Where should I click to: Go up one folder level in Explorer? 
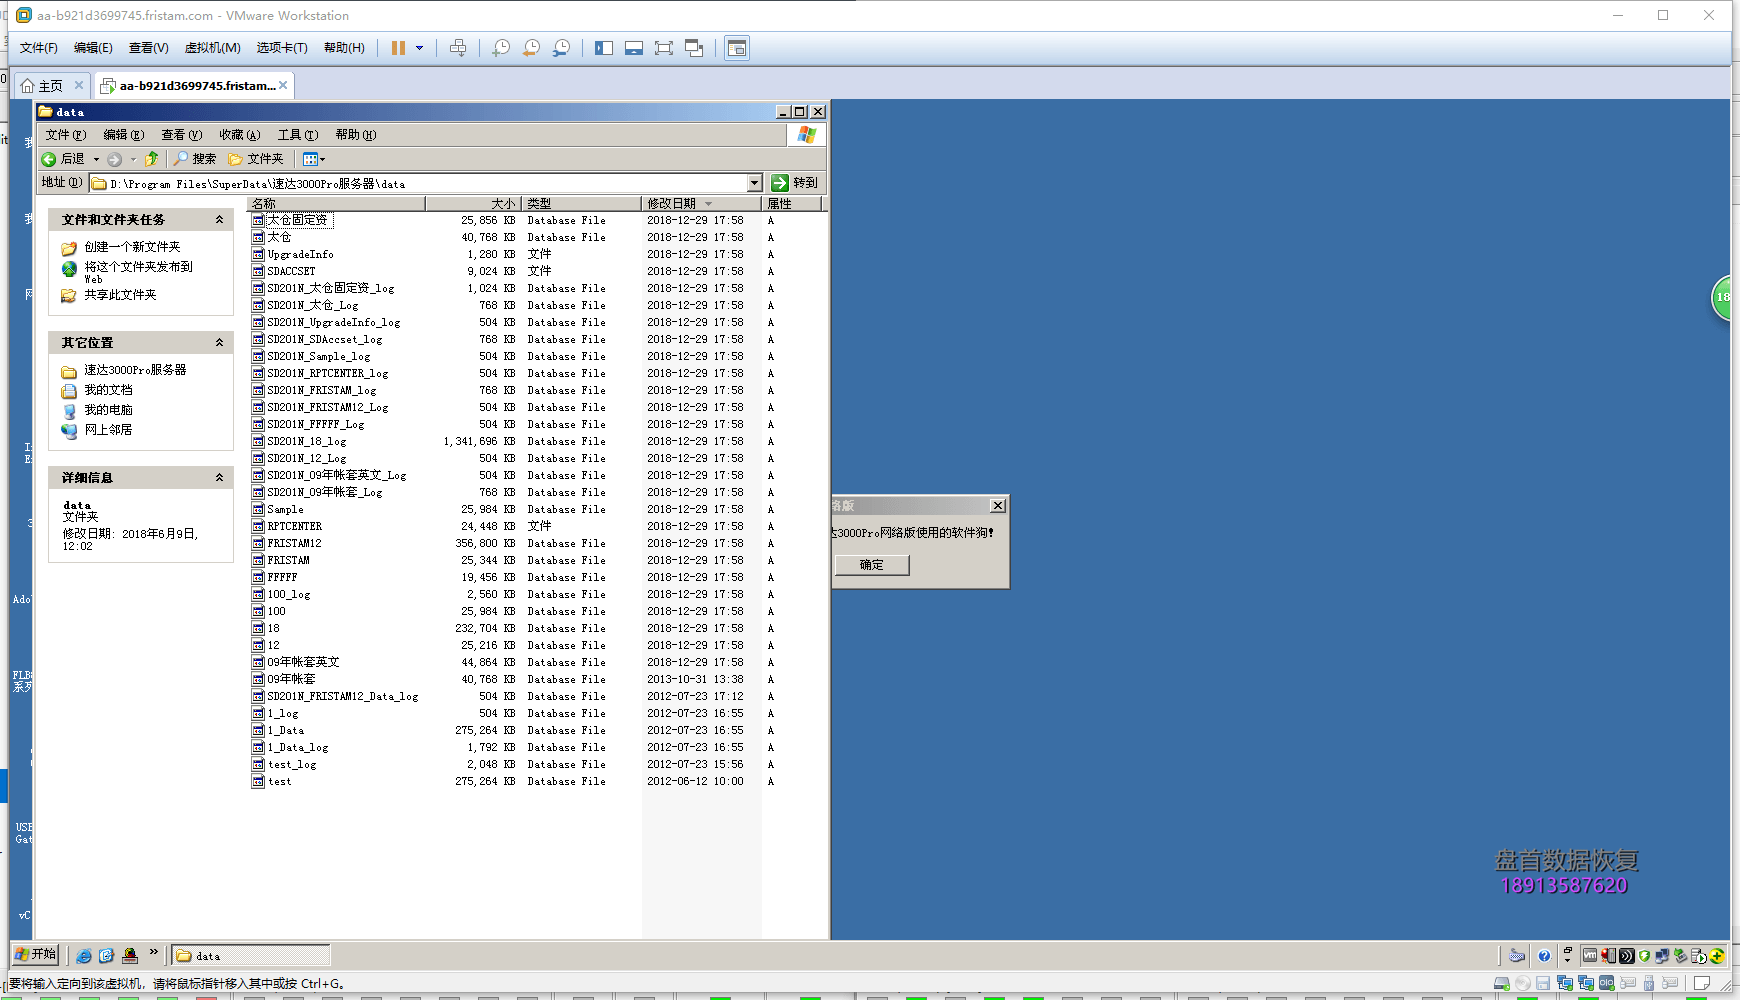pos(152,159)
